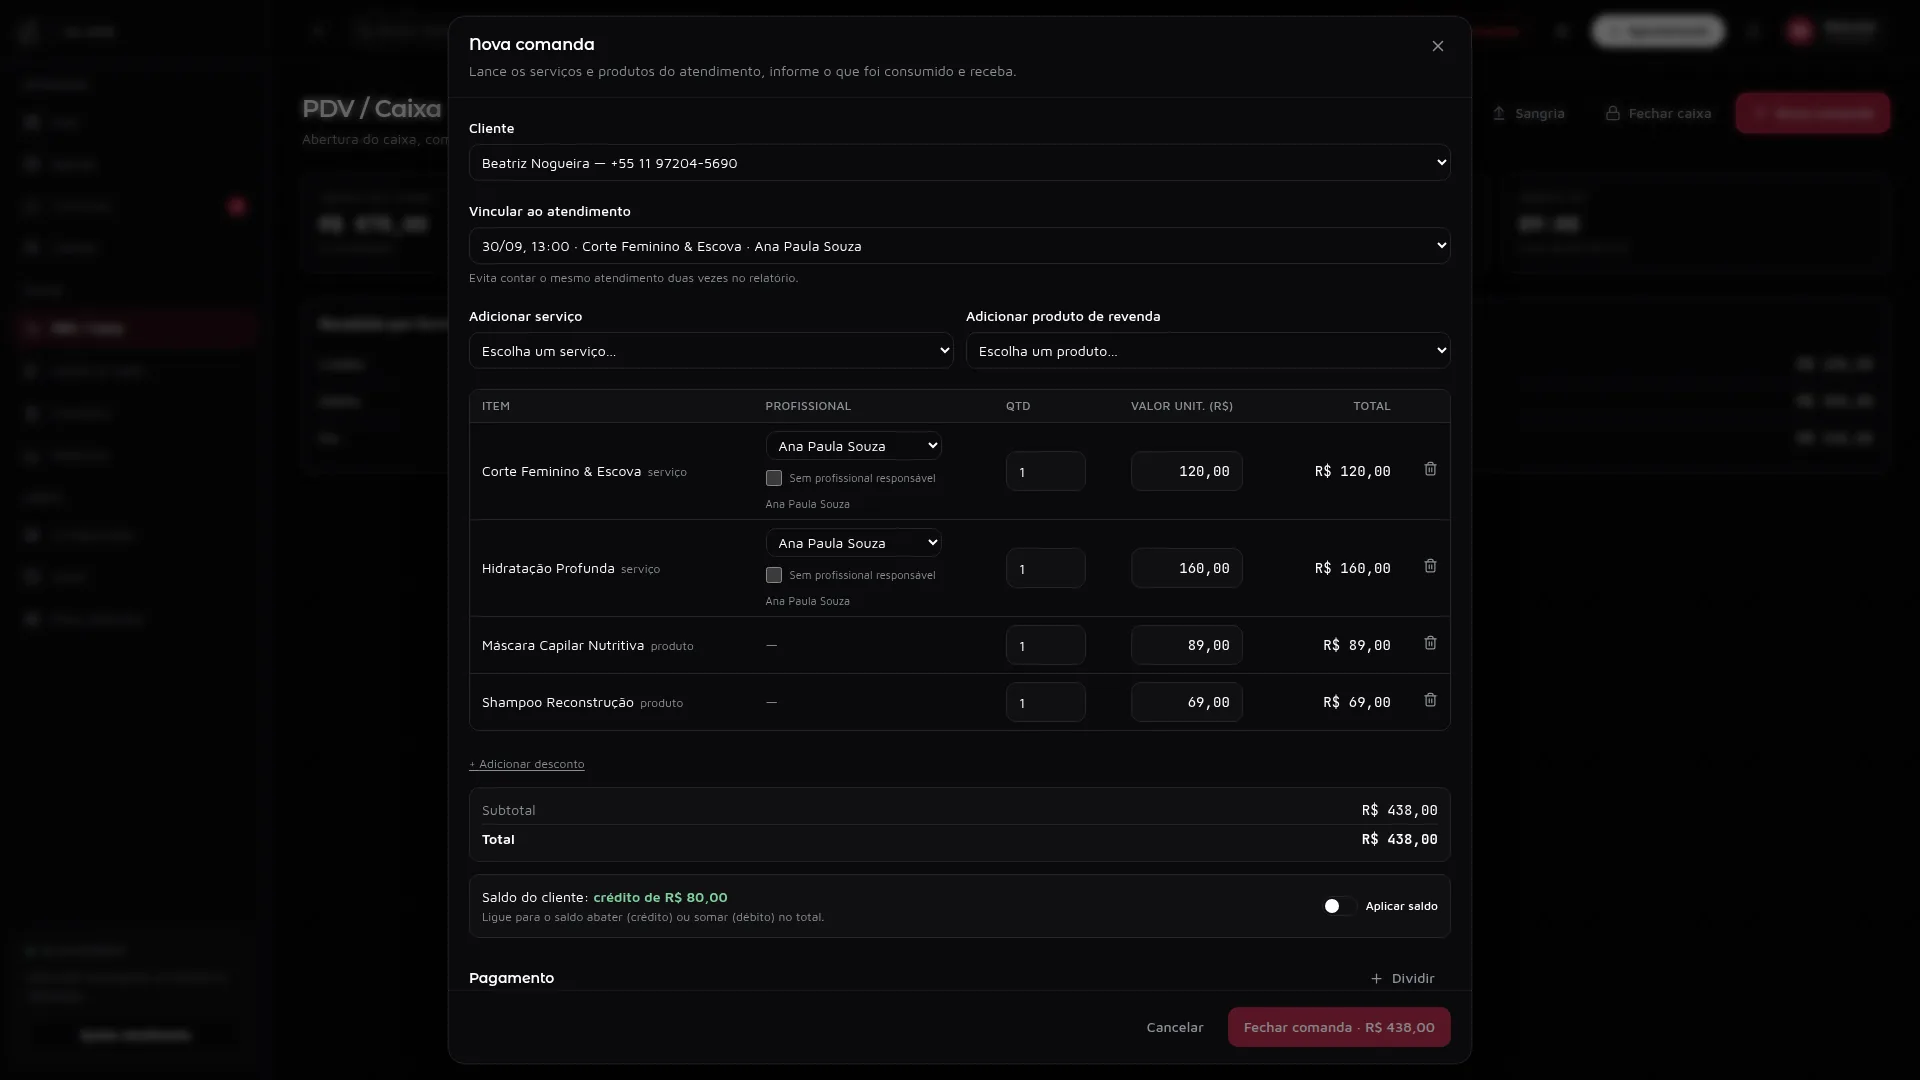Click Fechar comanda R$ 438,00 button
The width and height of the screenshot is (1920, 1080).
coord(1338,1027)
